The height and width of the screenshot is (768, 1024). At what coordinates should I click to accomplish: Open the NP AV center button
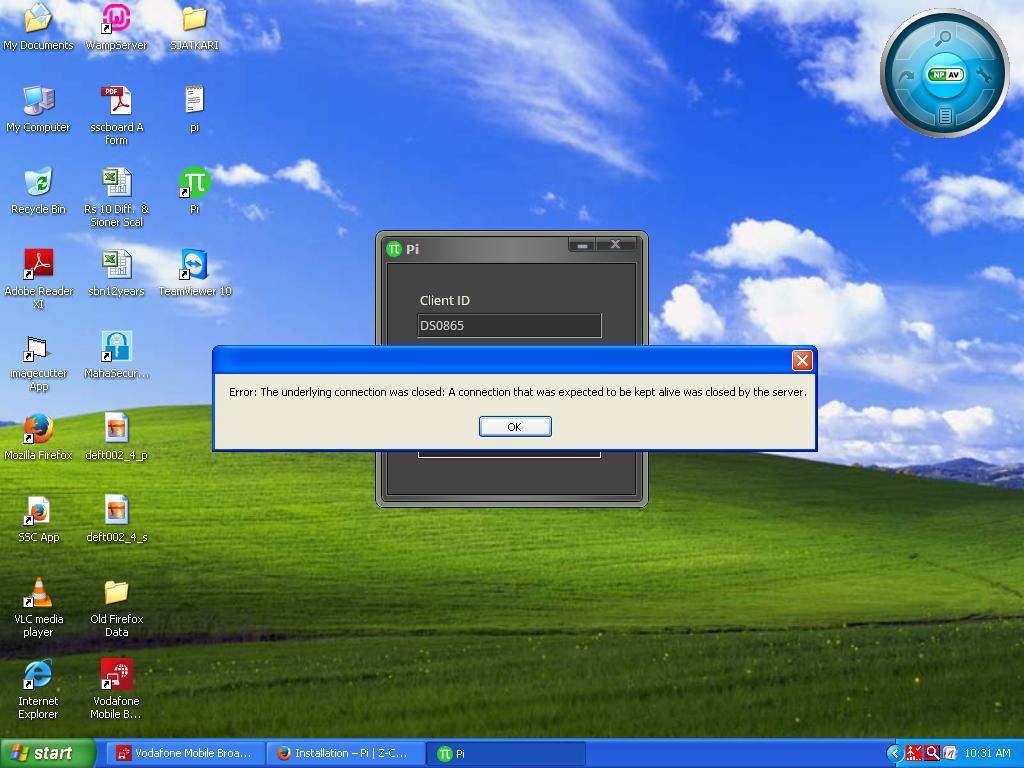click(945, 74)
